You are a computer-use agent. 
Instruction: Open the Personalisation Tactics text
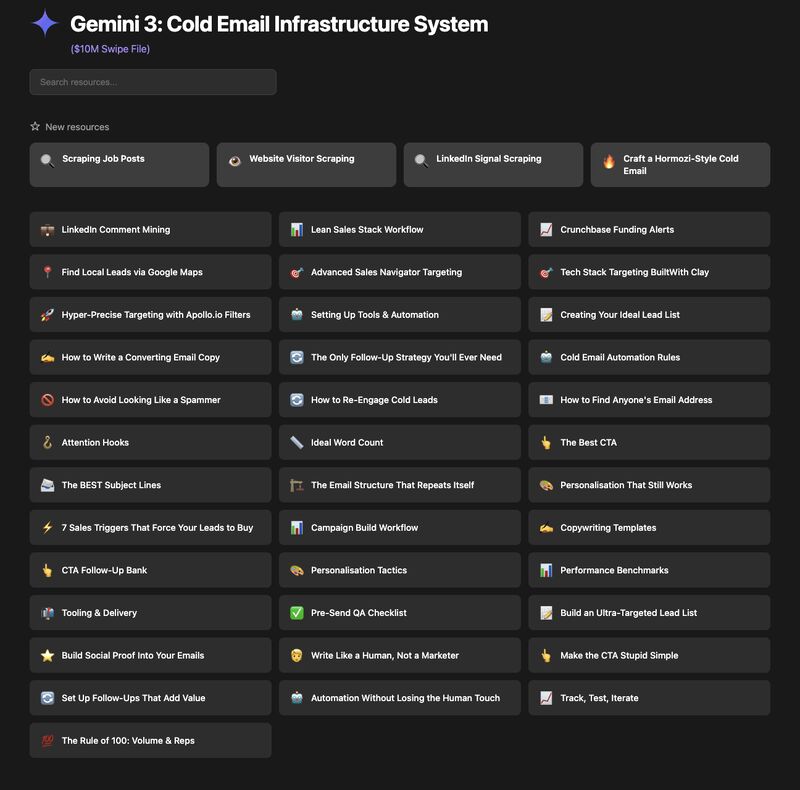[x=359, y=570]
